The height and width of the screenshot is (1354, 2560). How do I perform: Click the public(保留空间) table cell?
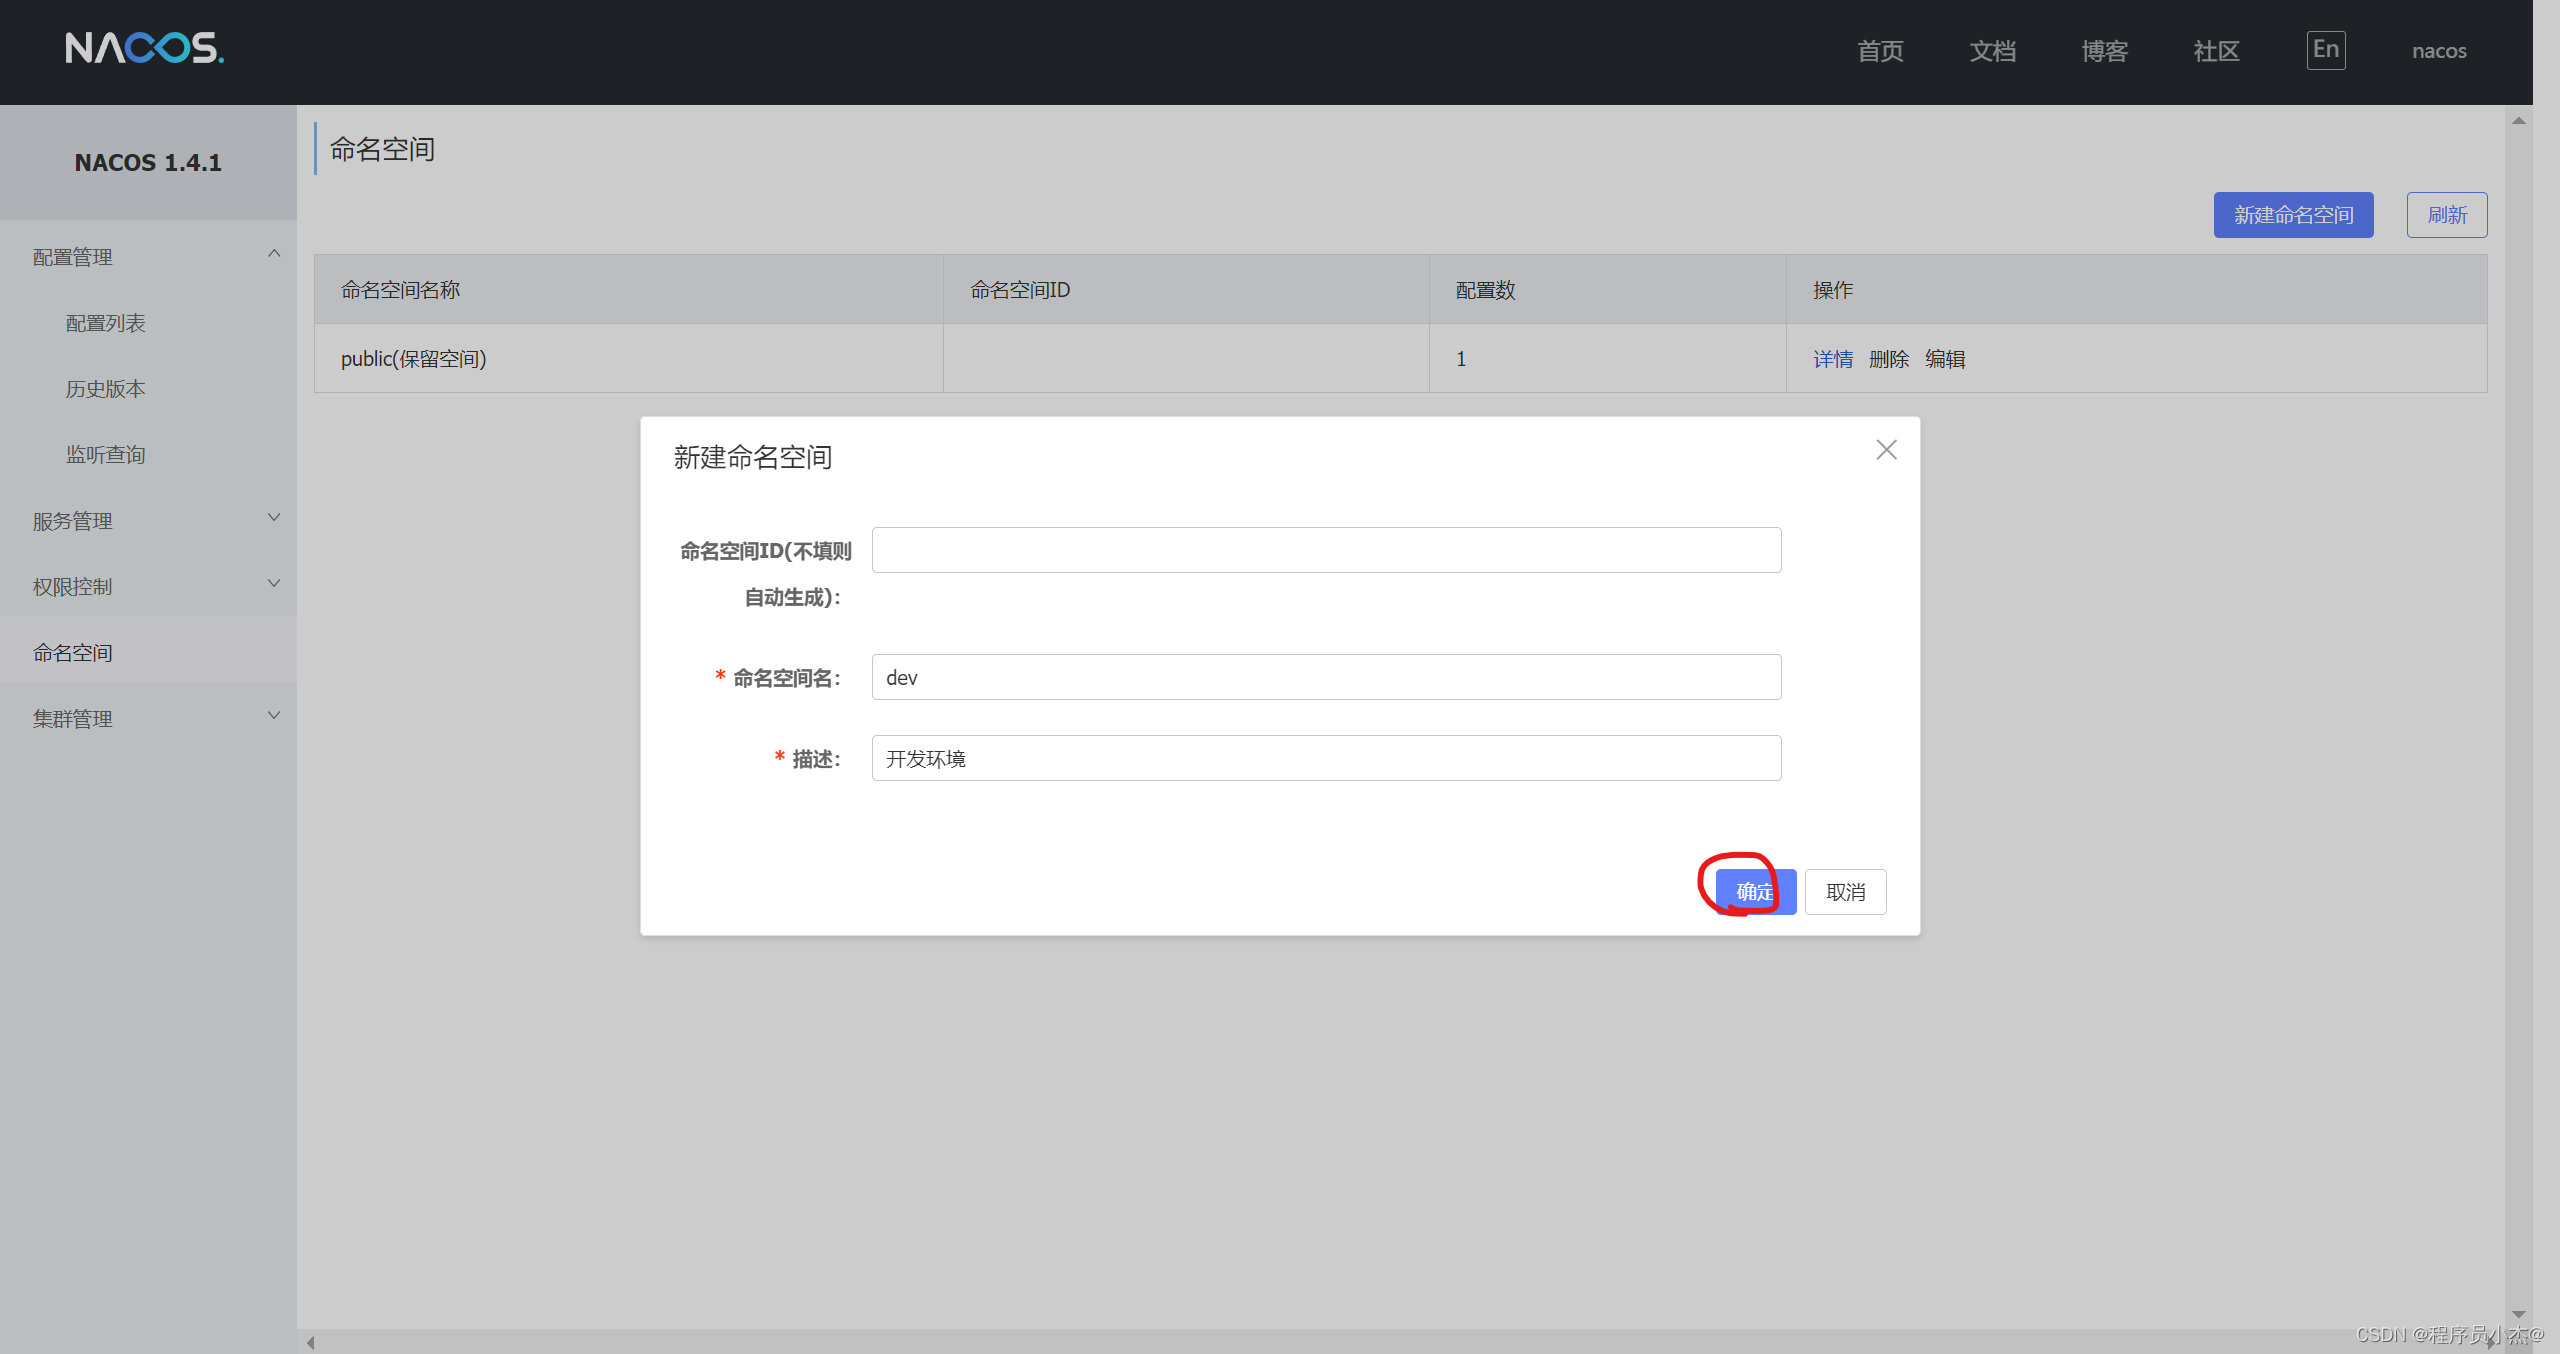pyautogui.click(x=629, y=358)
